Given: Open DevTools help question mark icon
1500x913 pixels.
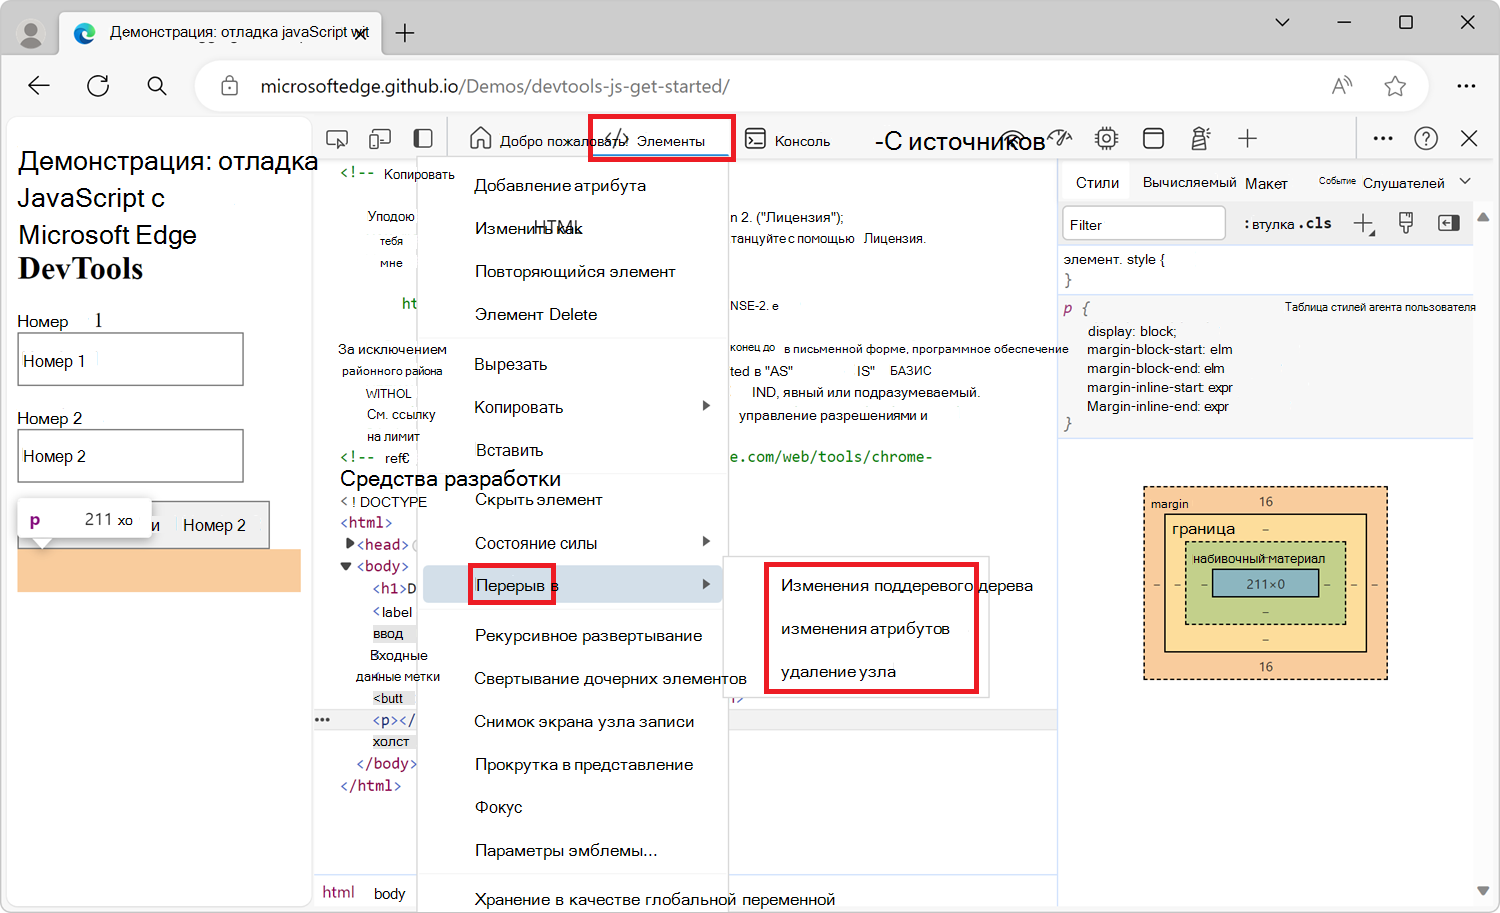Looking at the screenshot, I should click(x=1426, y=139).
